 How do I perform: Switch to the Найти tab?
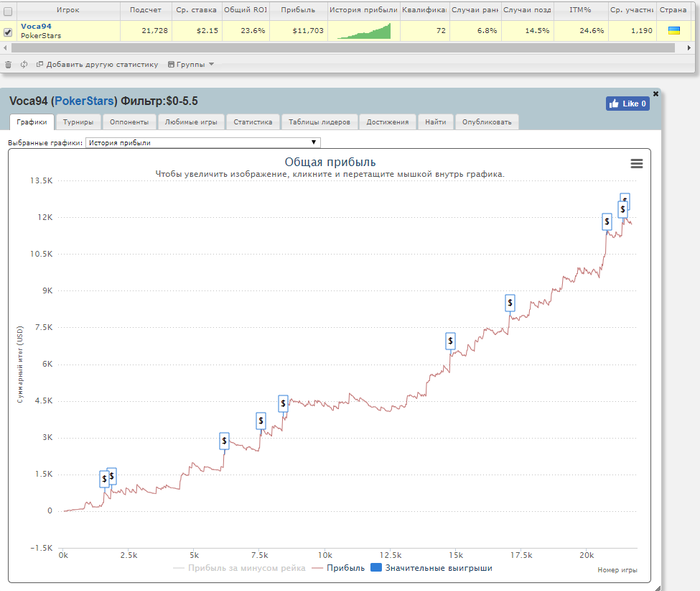435,122
